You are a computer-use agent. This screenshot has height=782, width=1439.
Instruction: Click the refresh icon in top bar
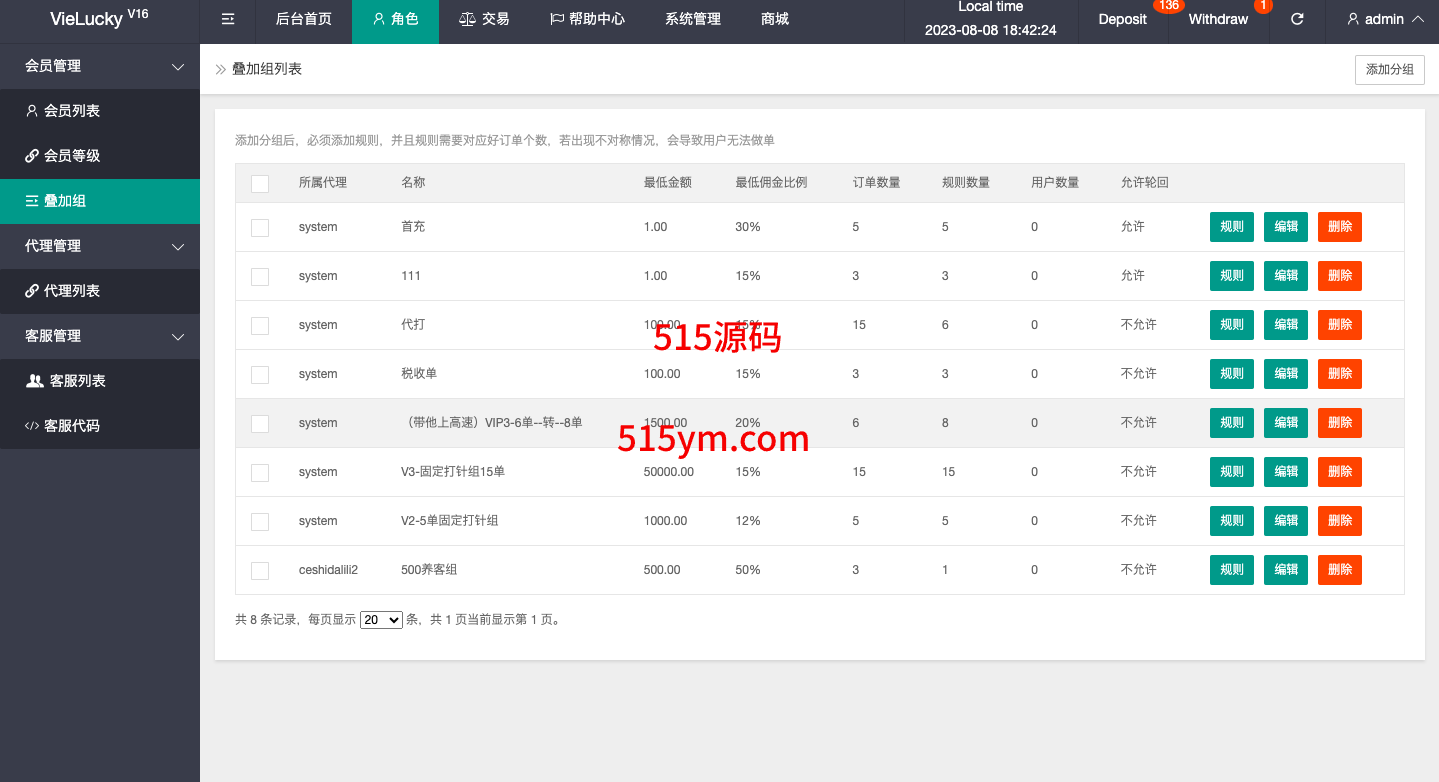(x=1297, y=19)
